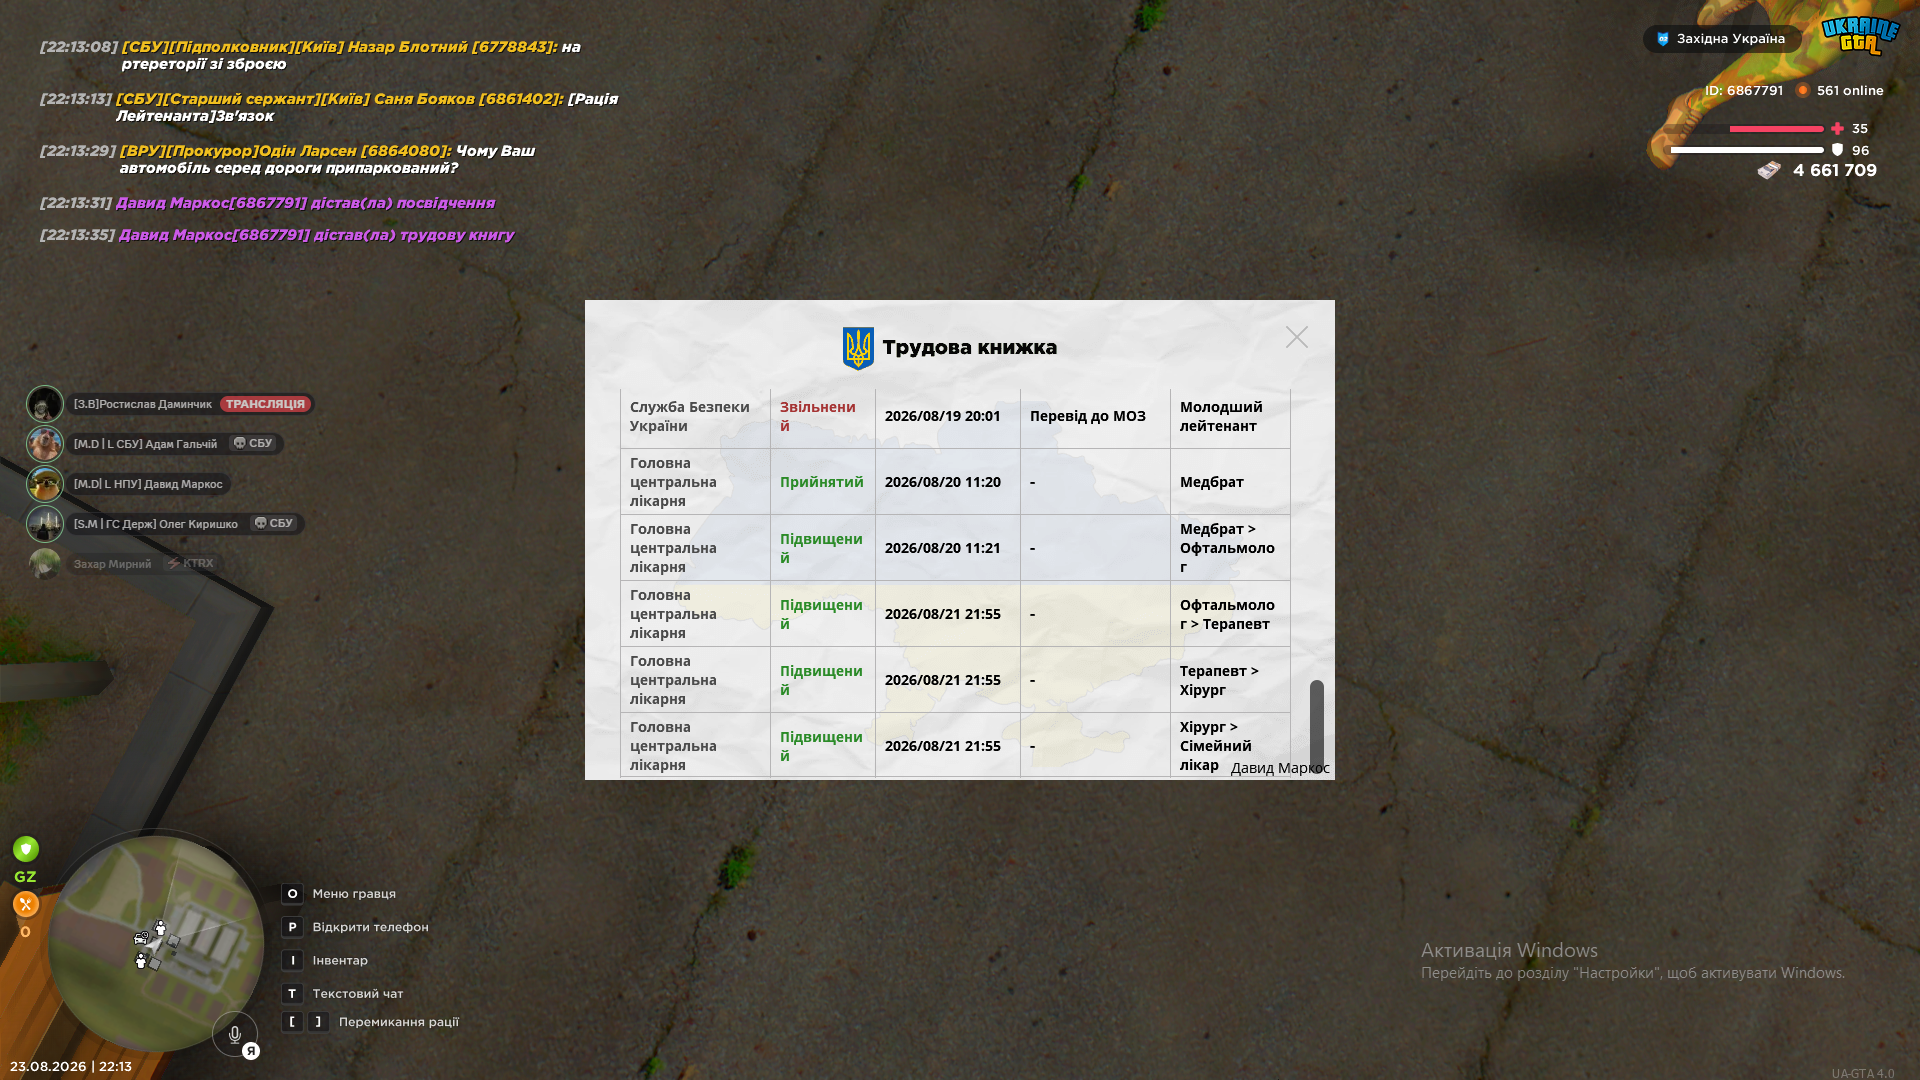Select the Офтальмолог > Терапевт cell
Image resolution: width=1920 pixels, height=1080 pixels.
[x=1230, y=614]
